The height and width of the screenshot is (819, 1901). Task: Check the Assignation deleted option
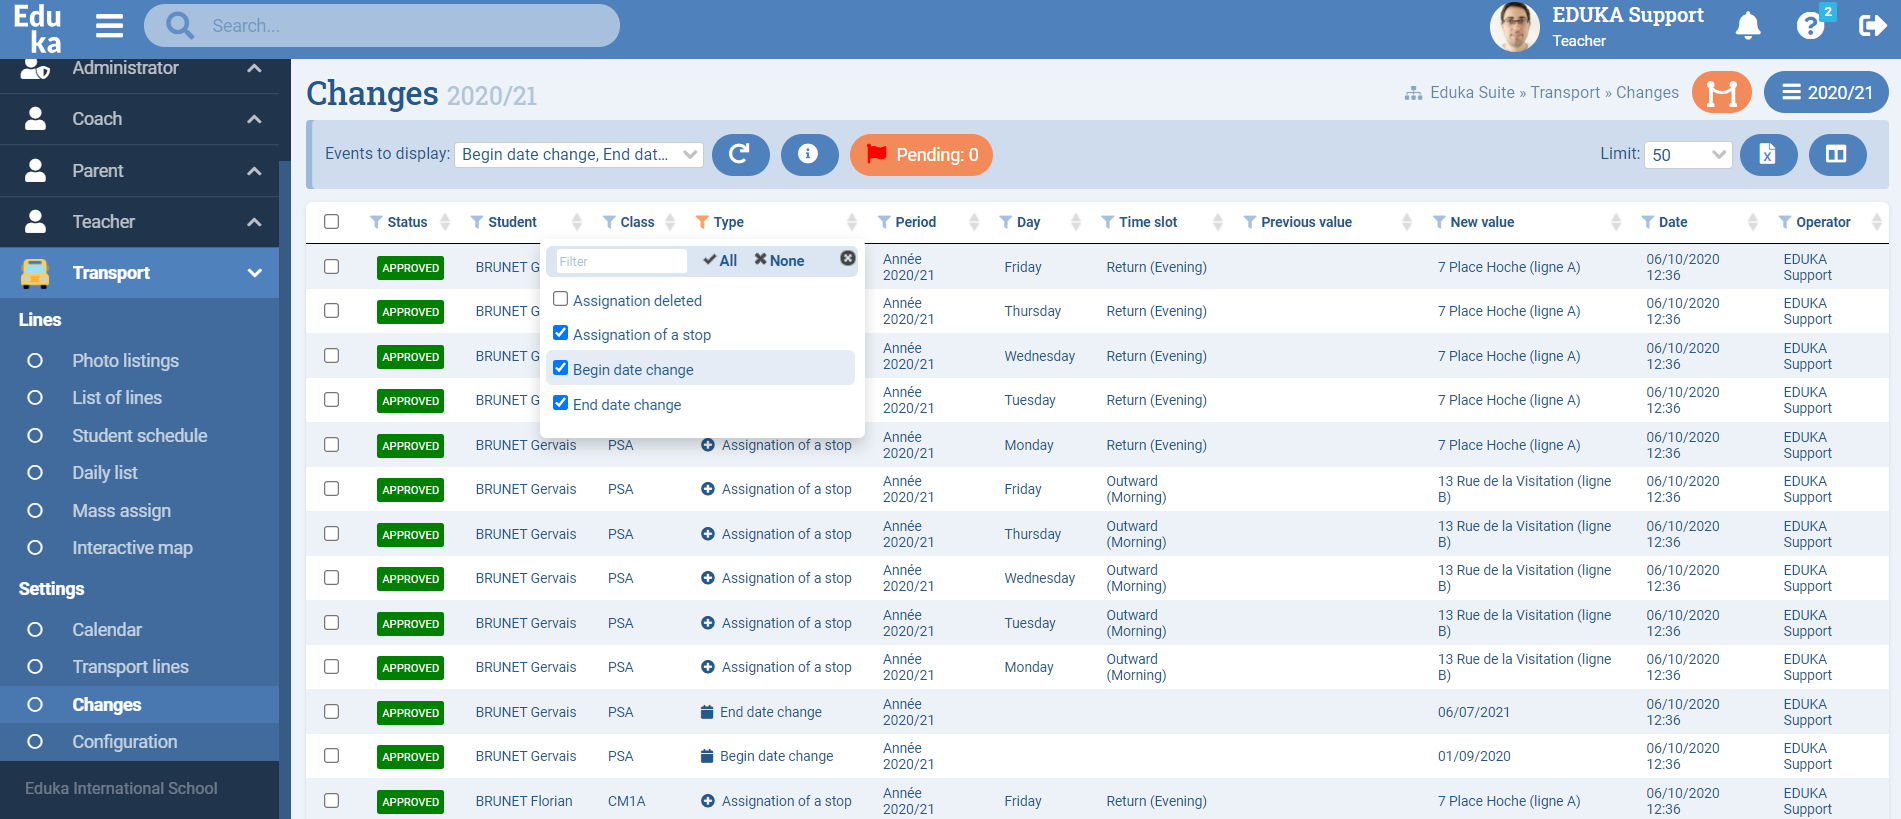[x=561, y=299]
